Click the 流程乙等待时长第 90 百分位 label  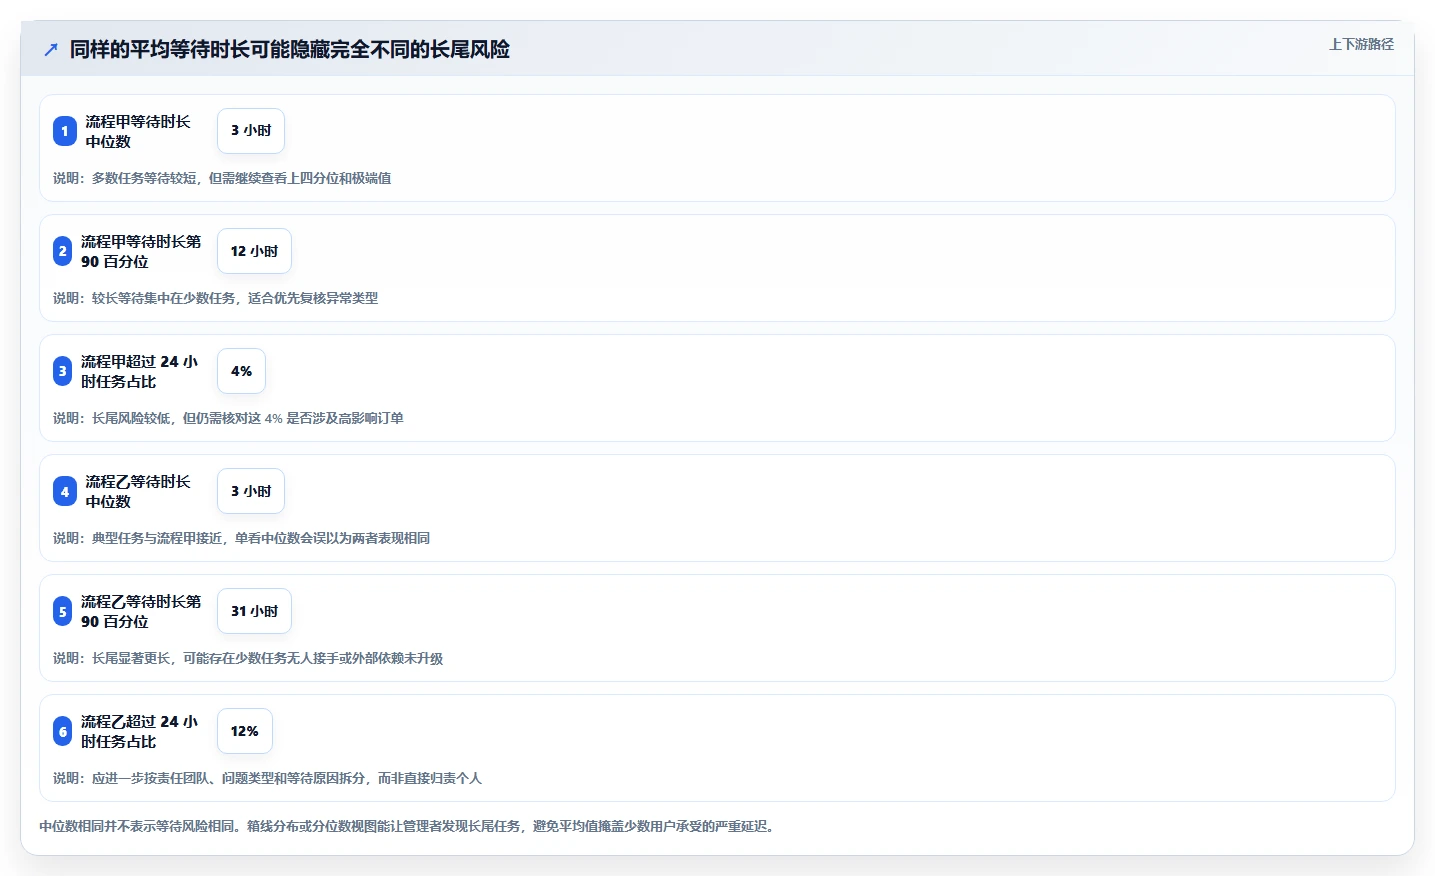point(141,611)
